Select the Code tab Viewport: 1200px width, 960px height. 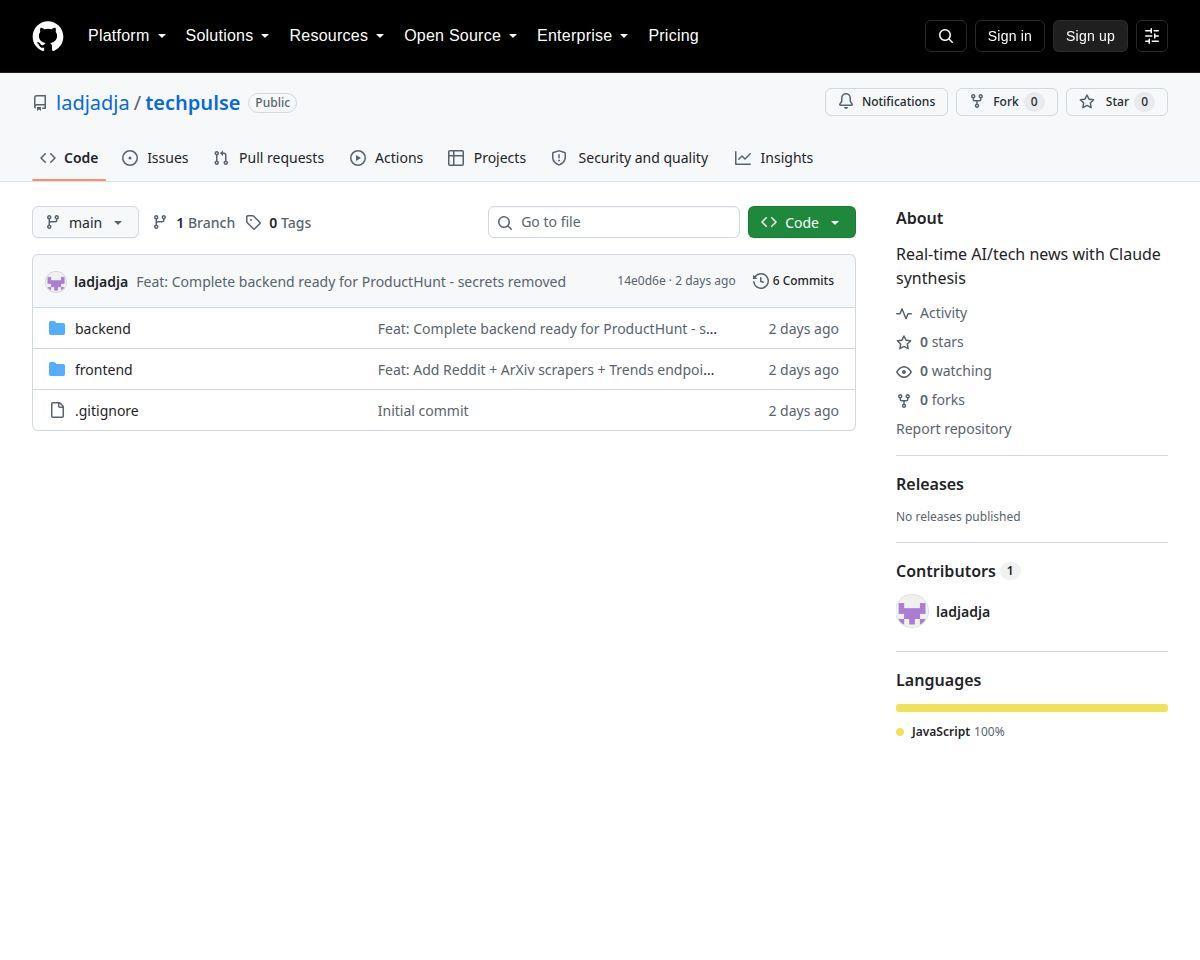tap(69, 158)
